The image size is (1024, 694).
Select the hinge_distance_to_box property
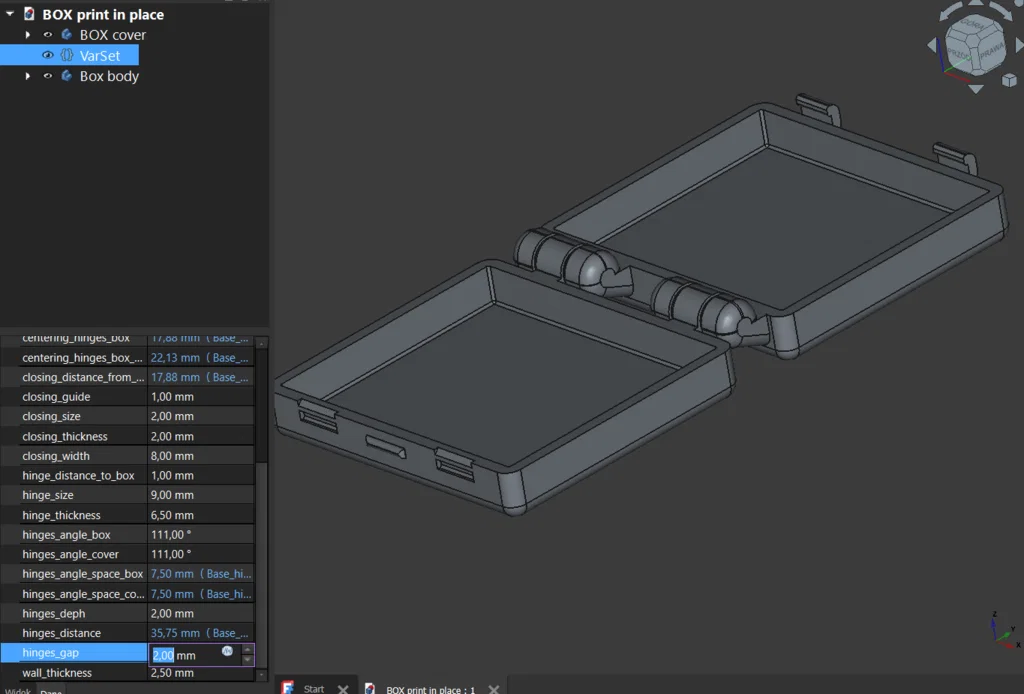point(78,475)
